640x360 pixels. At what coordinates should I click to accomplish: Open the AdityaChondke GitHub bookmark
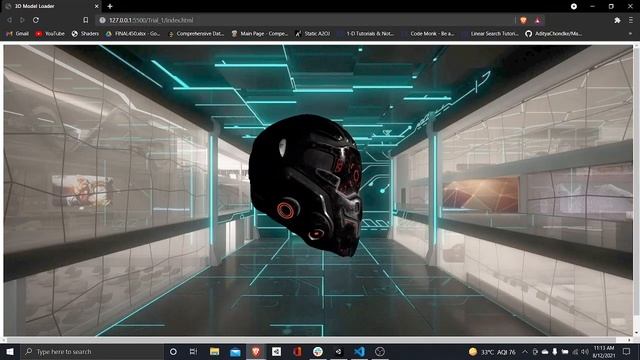pyautogui.click(x=553, y=33)
